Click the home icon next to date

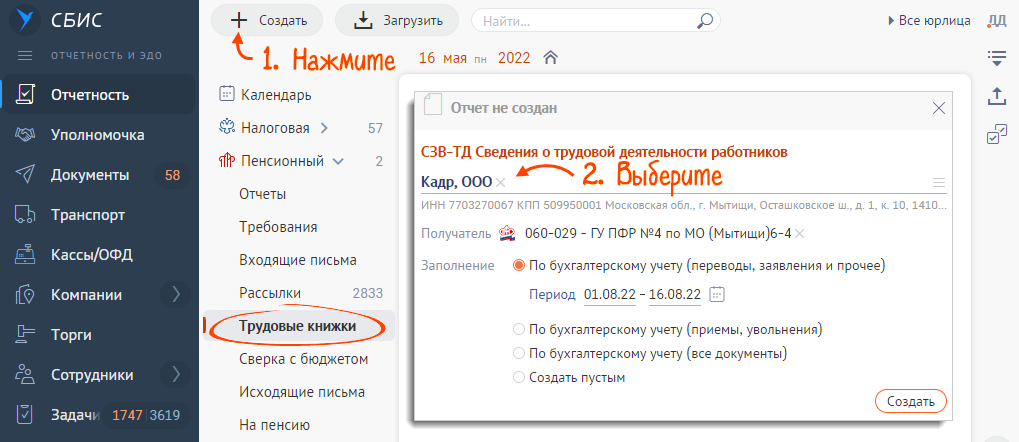pyautogui.click(x=550, y=58)
